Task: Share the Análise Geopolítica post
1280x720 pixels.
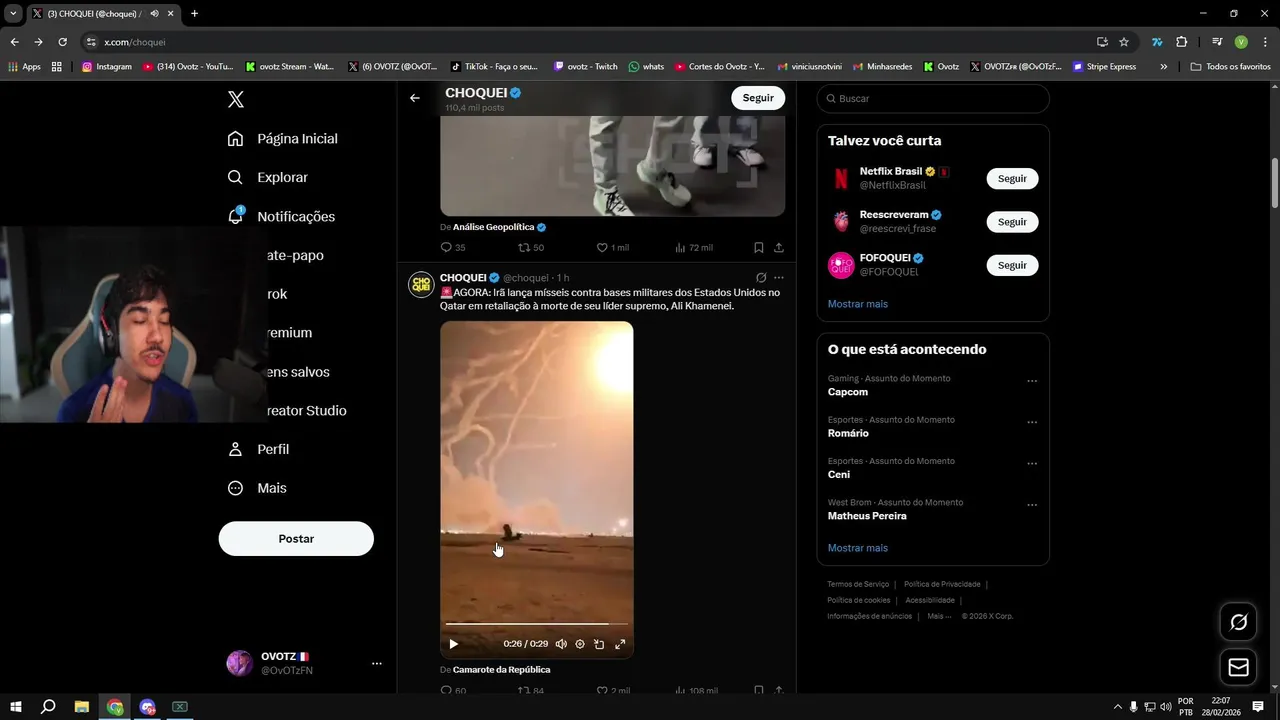Action: point(779,247)
